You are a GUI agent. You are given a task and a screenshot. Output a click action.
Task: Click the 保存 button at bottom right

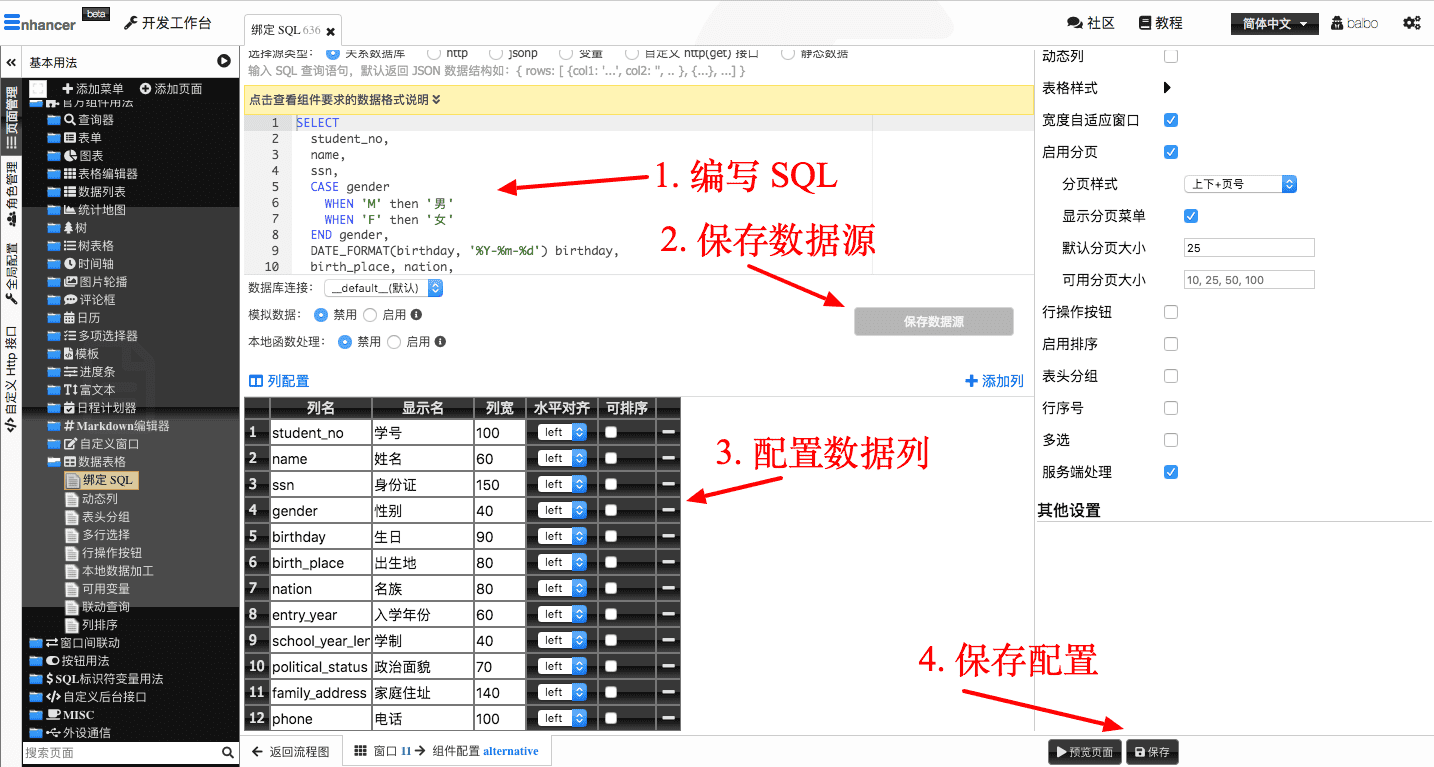click(x=1152, y=752)
